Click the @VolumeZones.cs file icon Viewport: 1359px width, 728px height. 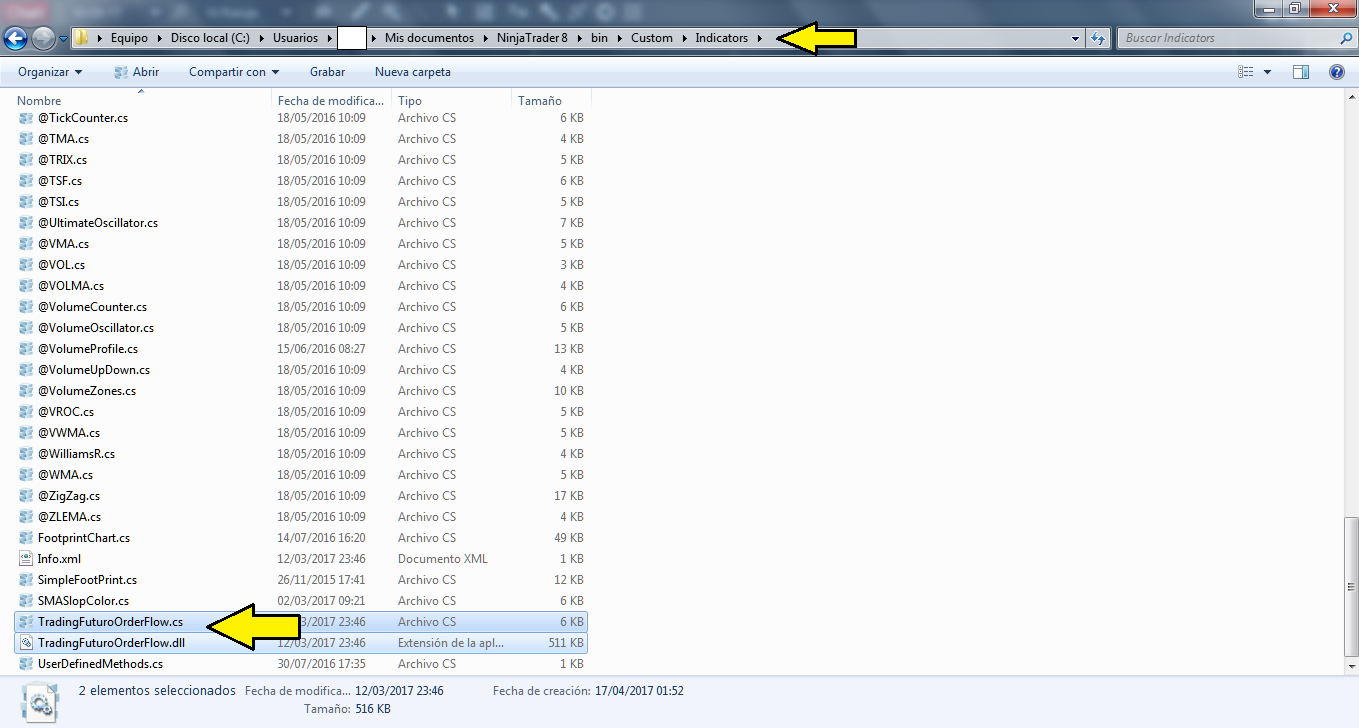(26, 391)
